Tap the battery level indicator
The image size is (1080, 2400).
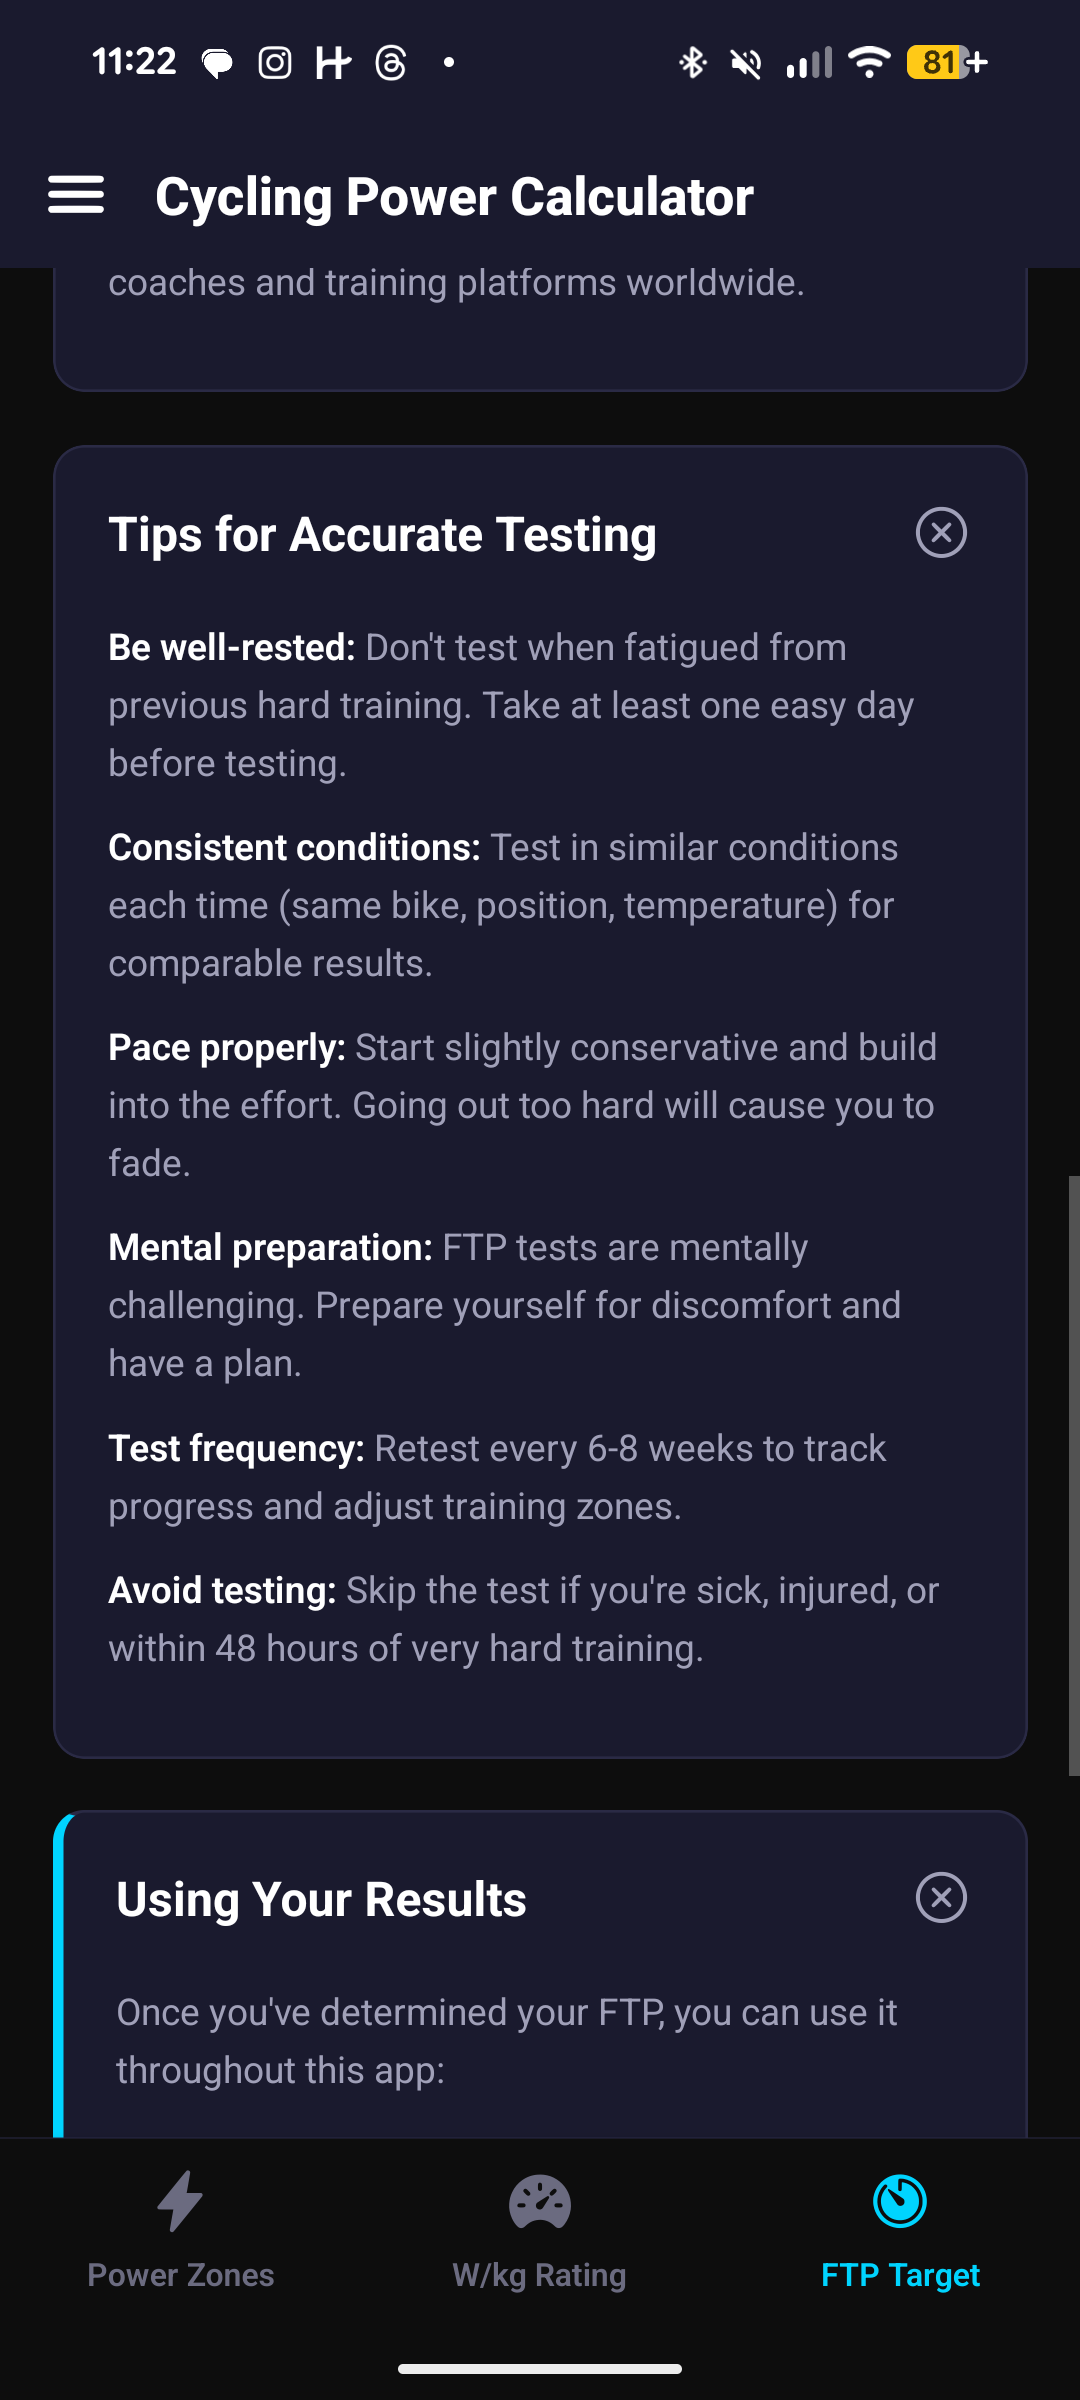(x=945, y=63)
